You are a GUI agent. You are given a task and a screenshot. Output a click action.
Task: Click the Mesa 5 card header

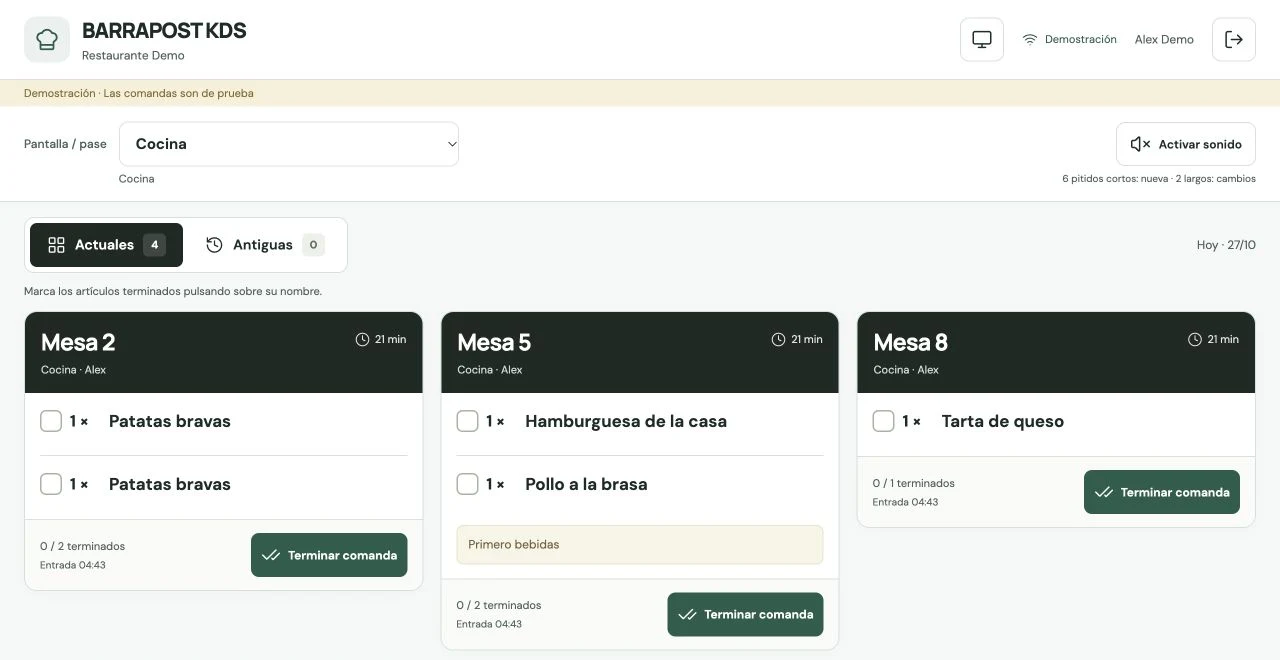click(x=640, y=353)
